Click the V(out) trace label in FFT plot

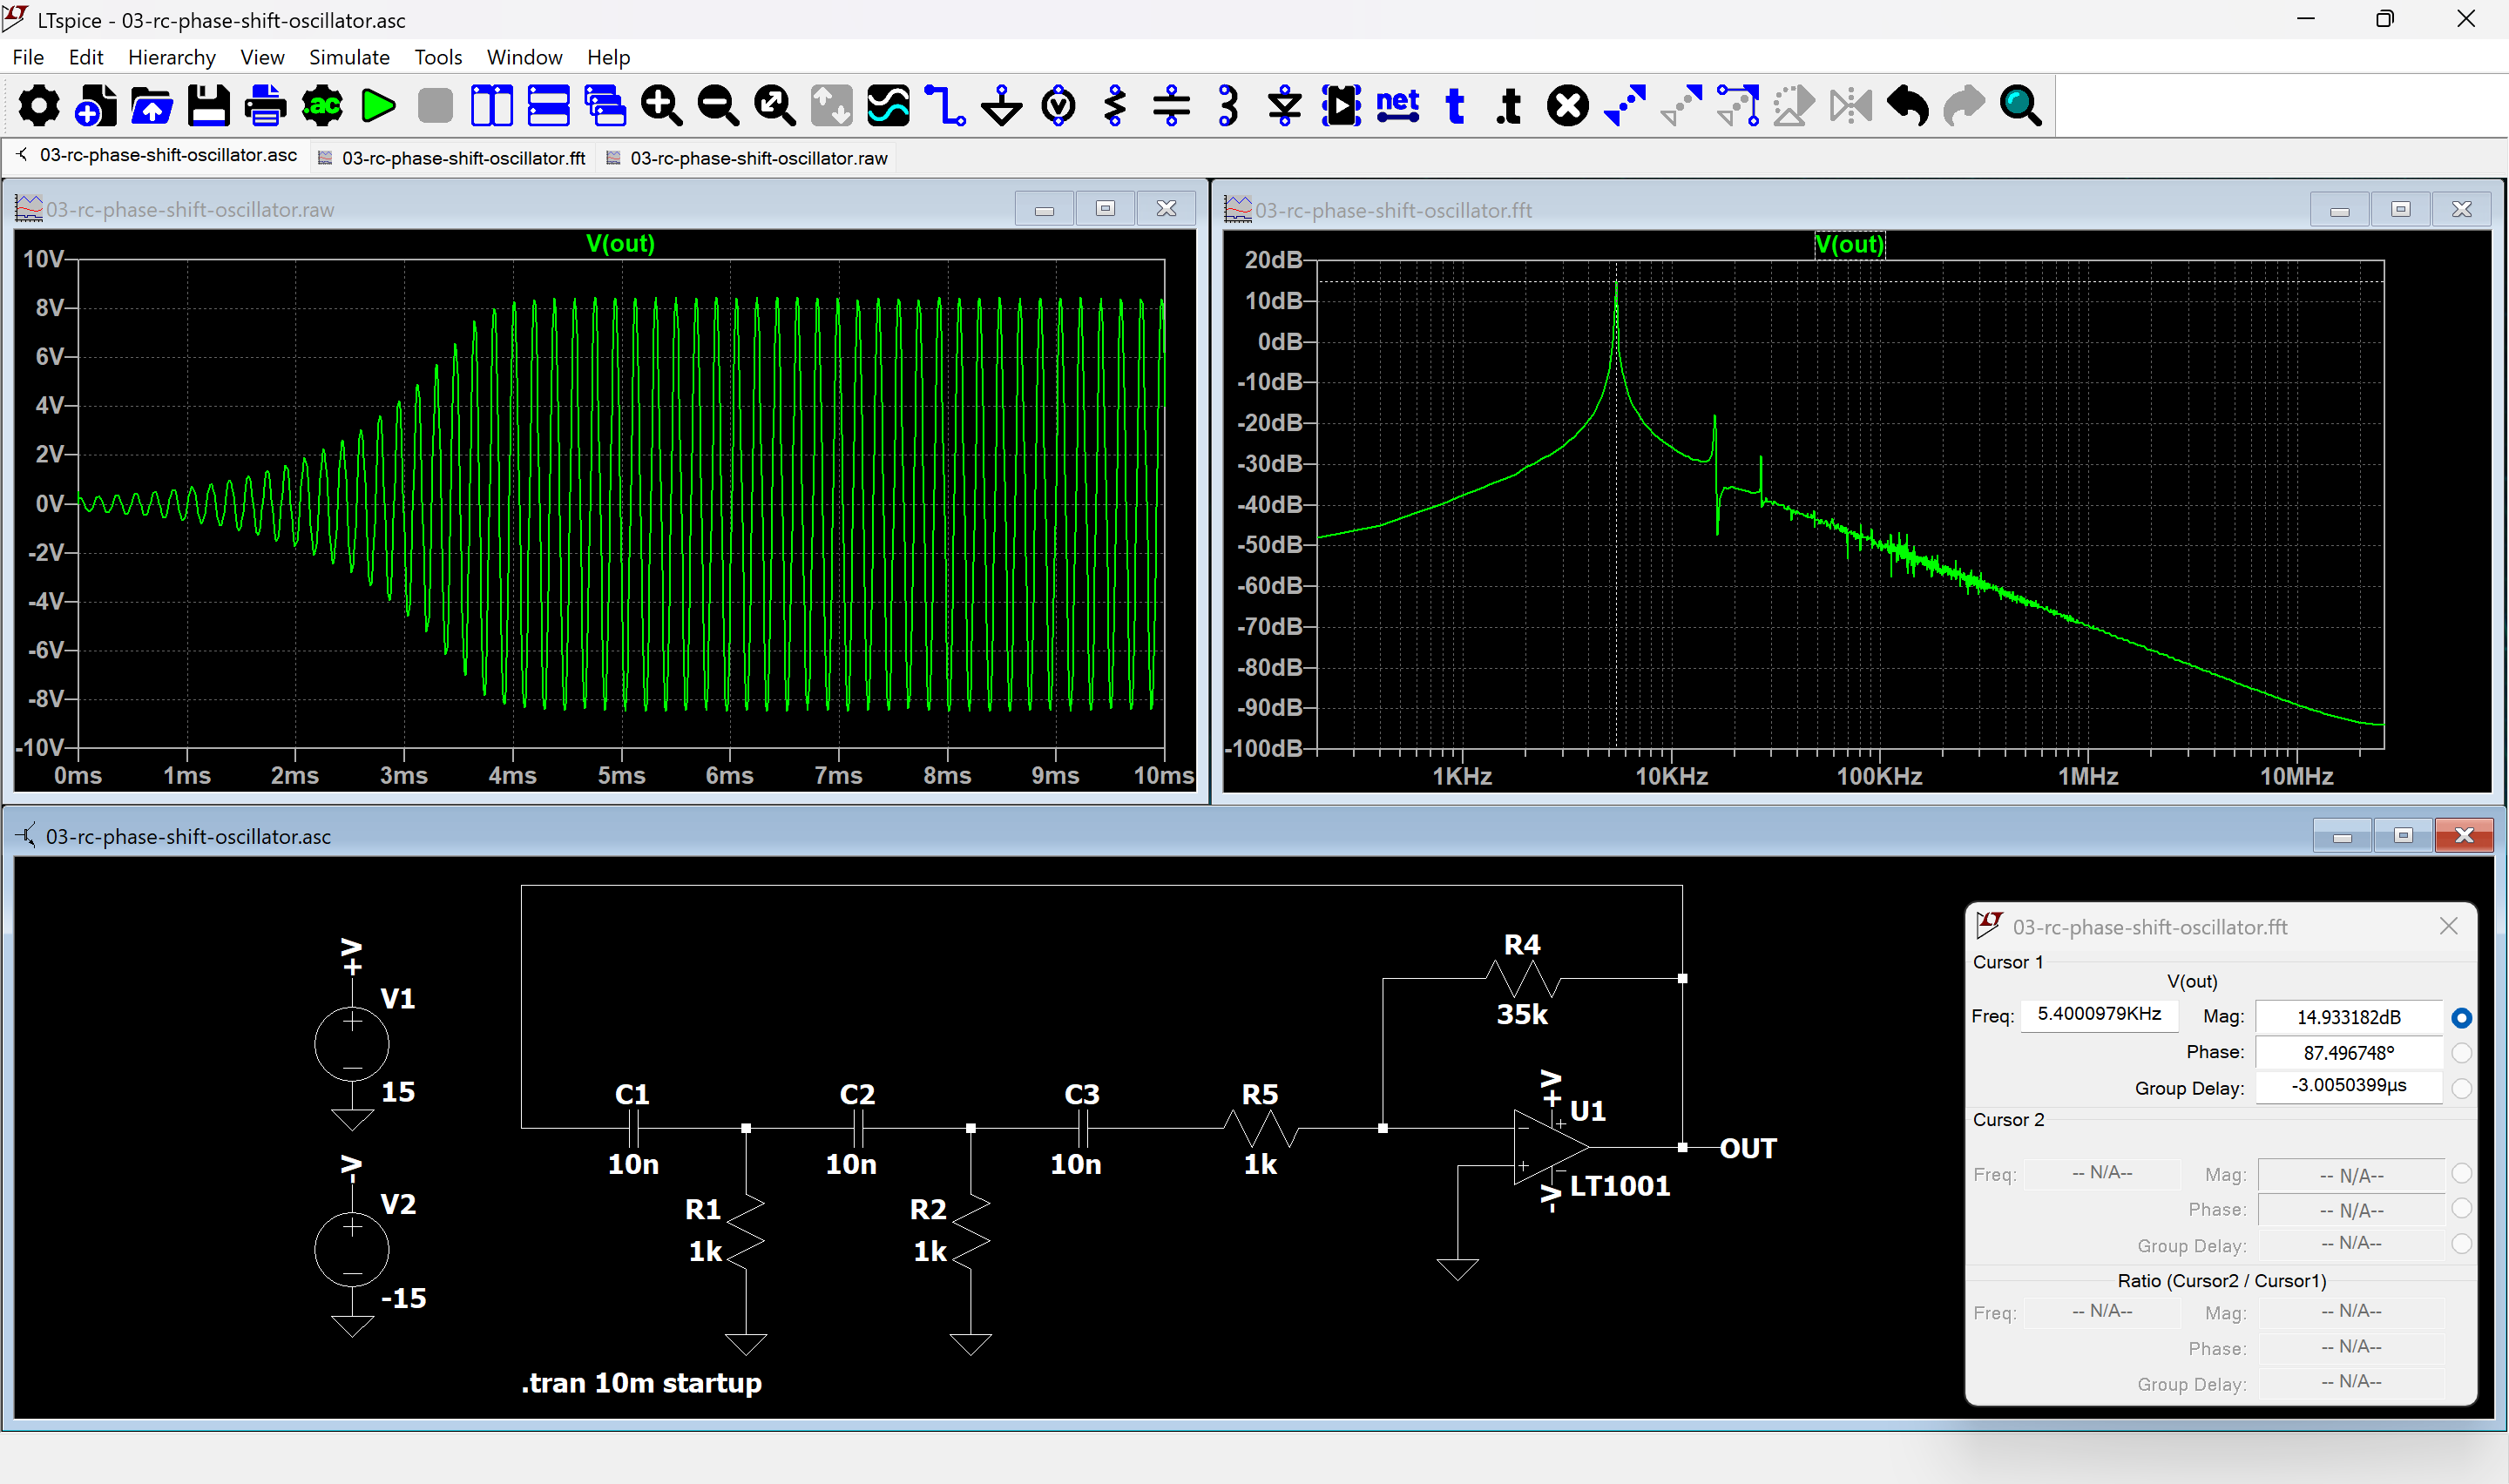(1848, 244)
